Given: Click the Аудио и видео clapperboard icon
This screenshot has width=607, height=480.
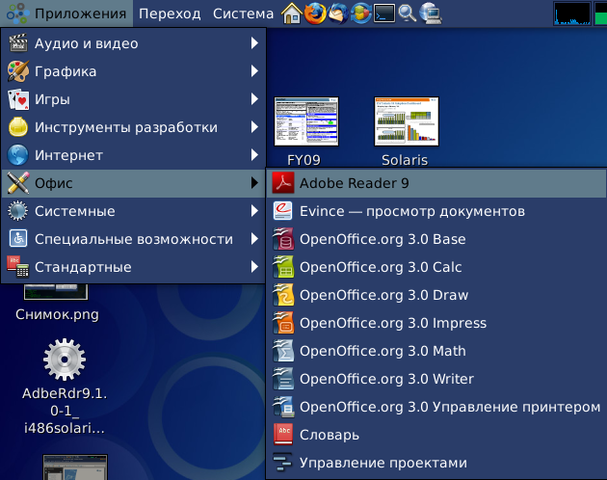Looking at the screenshot, I should [x=18, y=43].
